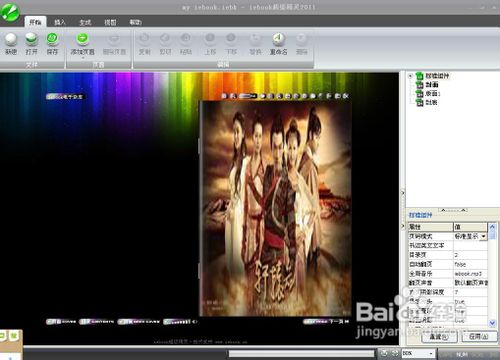This screenshot has height=360, width=500.
Task: Click the CONTENTS navigation button in preview
Action: 97,322
